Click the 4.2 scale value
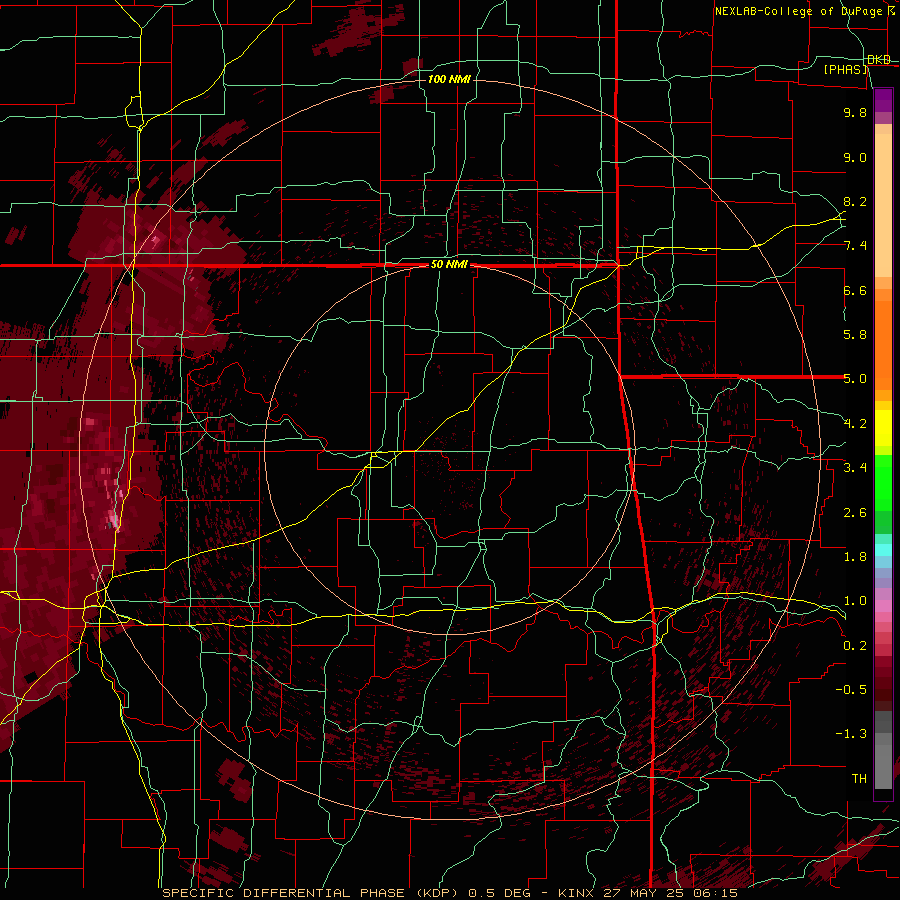 (855, 424)
